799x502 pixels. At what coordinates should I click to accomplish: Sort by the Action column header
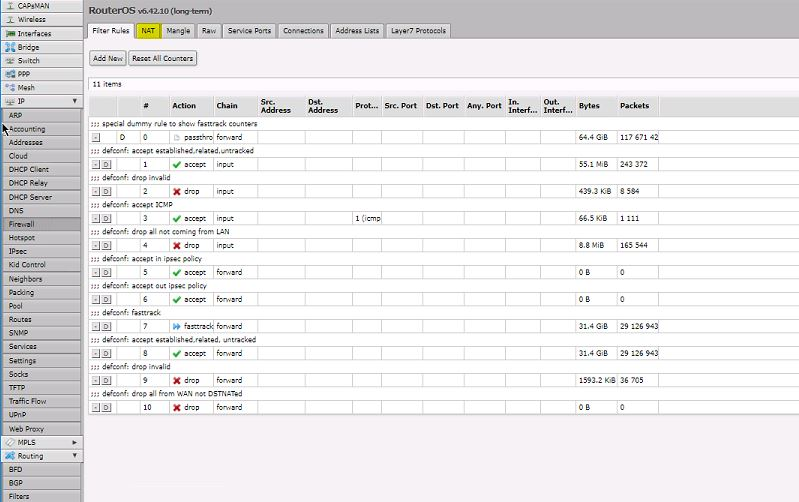click(191, 106)
